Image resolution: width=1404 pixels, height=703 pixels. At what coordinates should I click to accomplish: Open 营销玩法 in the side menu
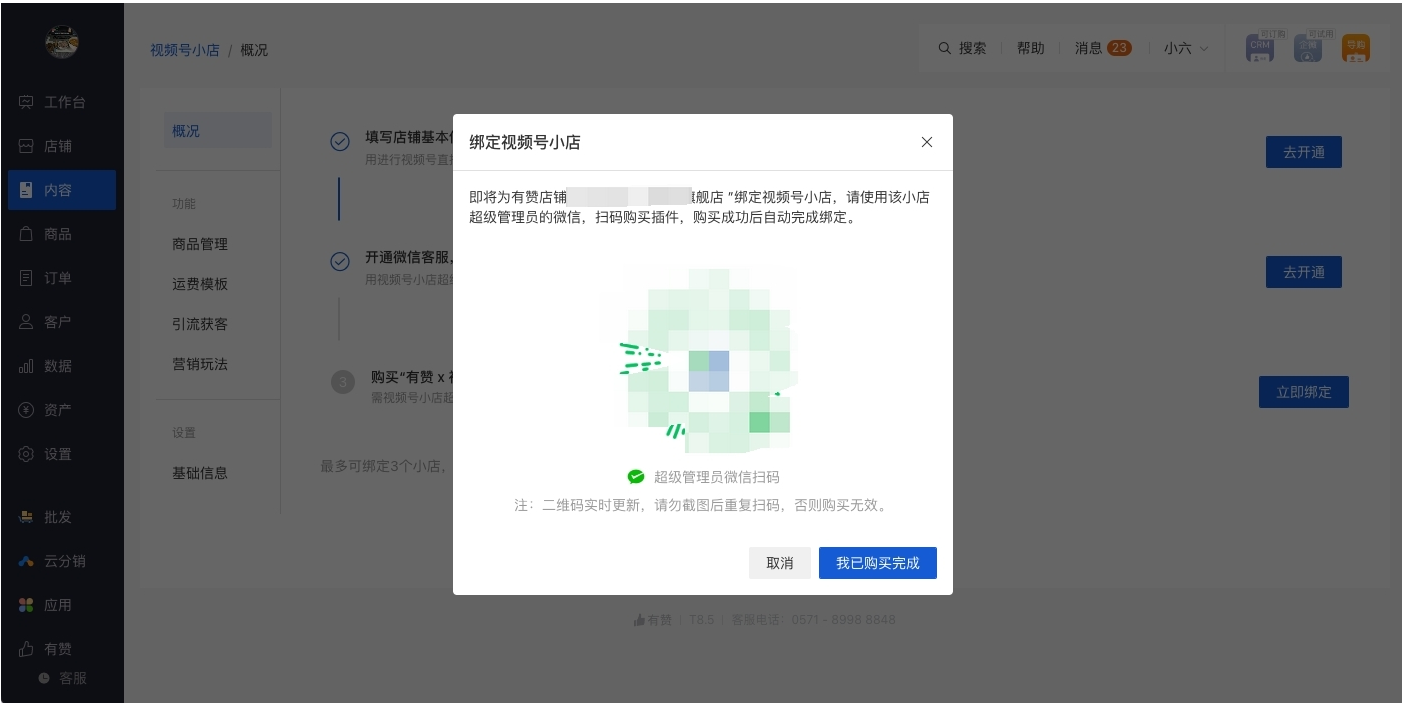coord(200,364)
